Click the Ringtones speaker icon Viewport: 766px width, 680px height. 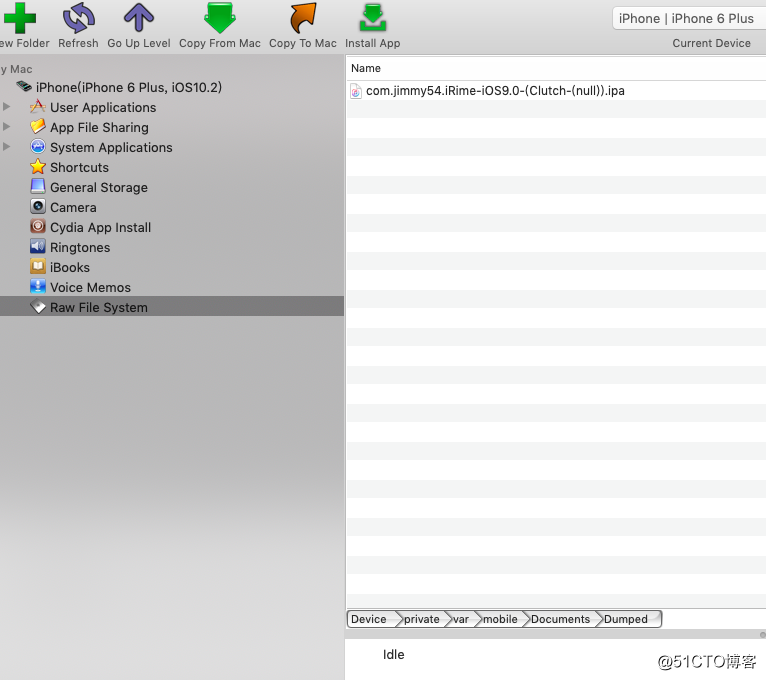click(x=38, y=247)
